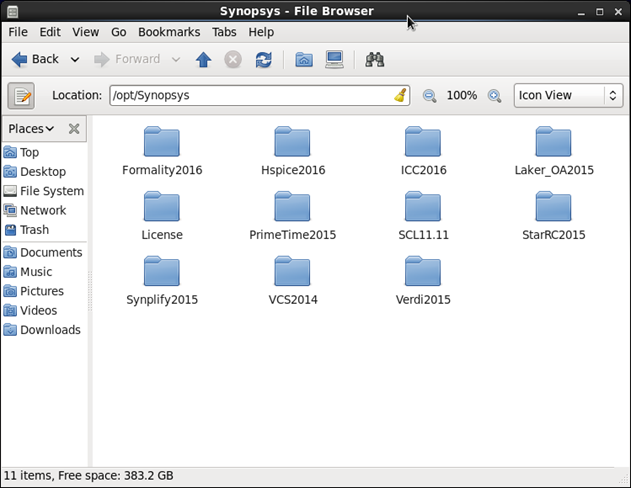This screenshot has height=488, width=631.
Task: Open File System in Places sidebar
Action: point(43,191)
